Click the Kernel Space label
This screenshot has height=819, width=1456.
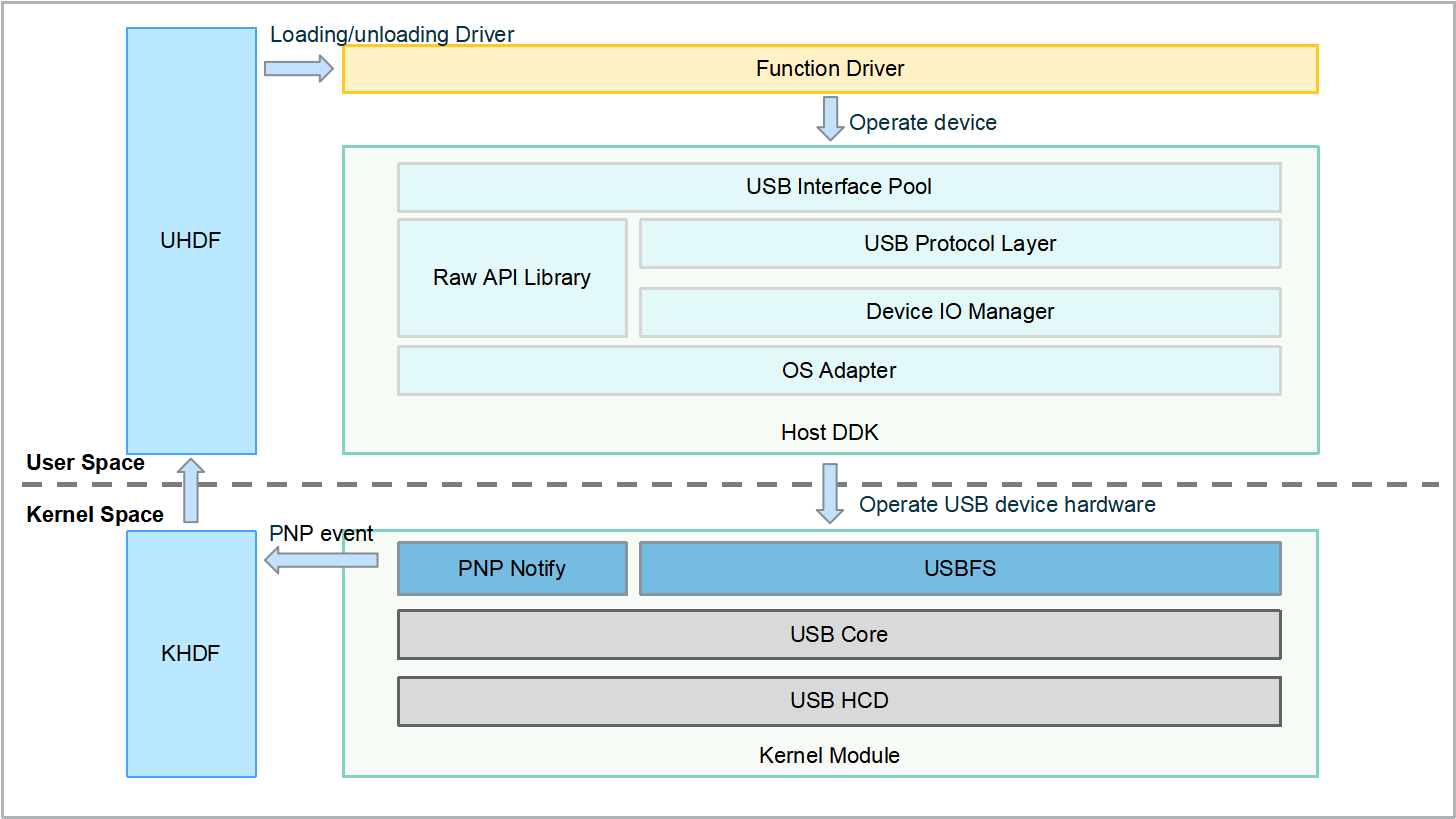coord(95,515)
